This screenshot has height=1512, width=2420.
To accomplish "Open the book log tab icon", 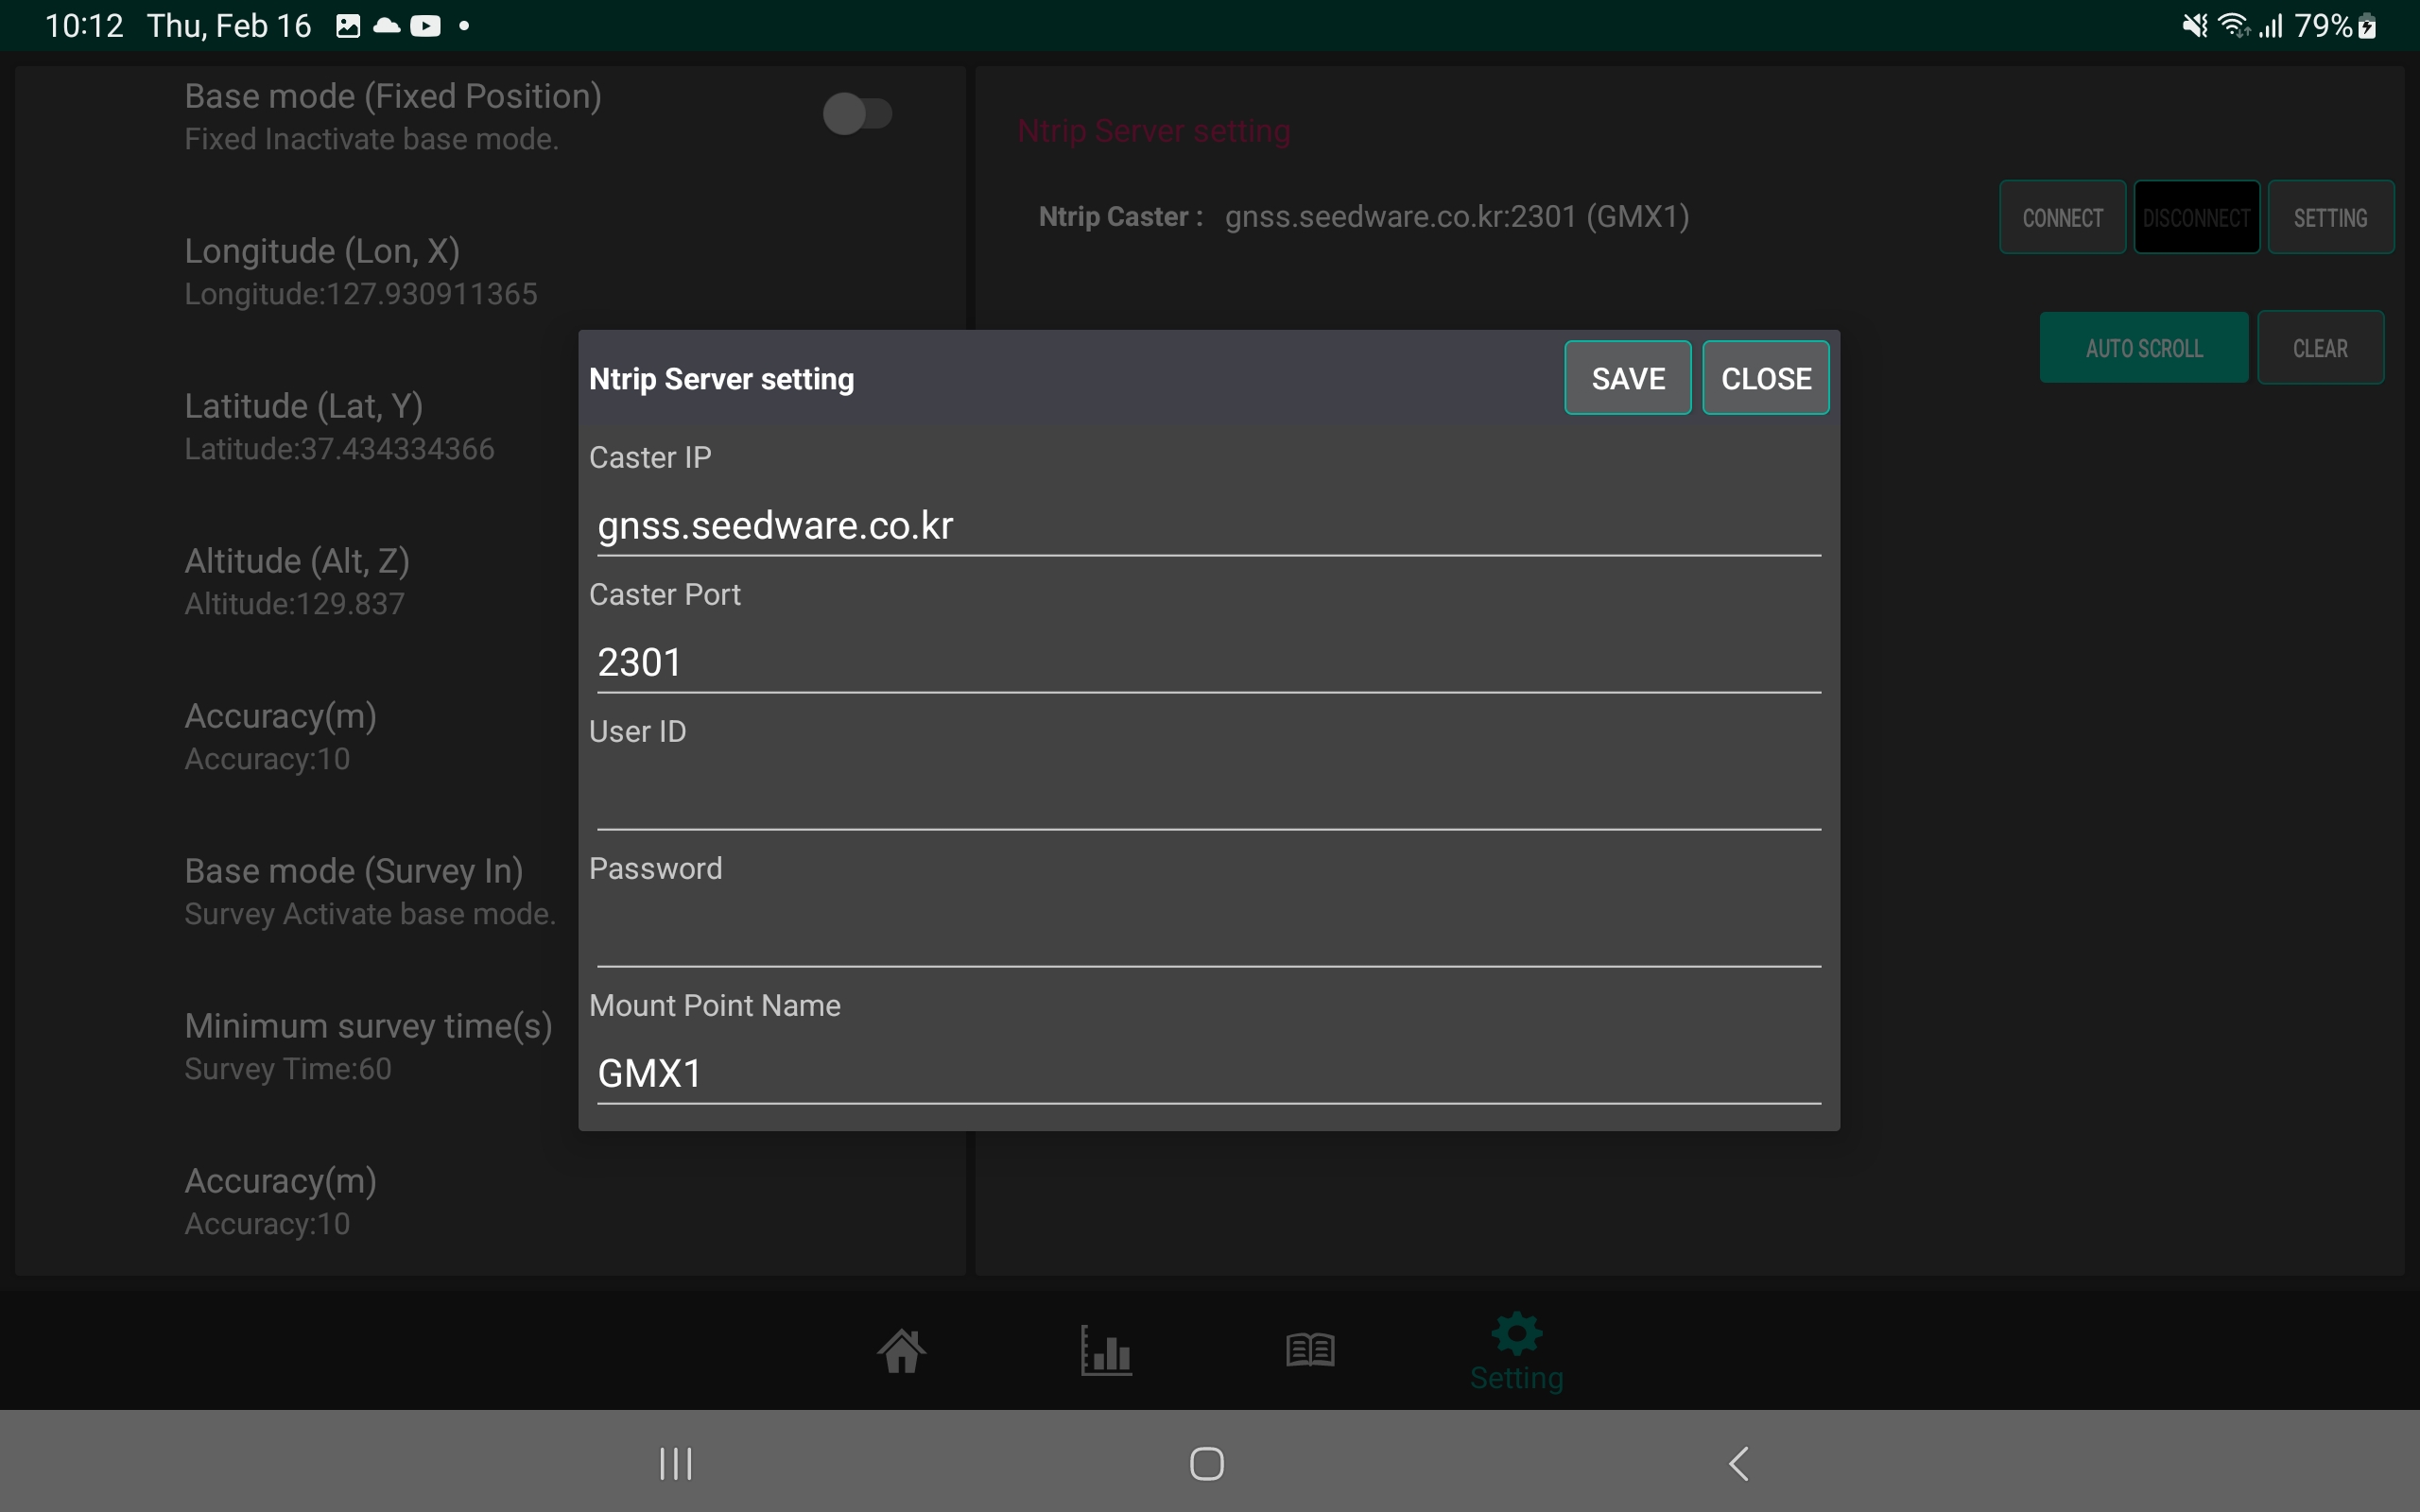I will point(1310,1350).
